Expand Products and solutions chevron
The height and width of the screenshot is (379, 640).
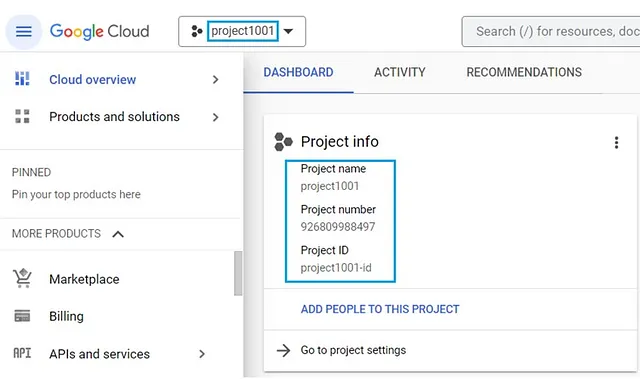coord(216,117)
